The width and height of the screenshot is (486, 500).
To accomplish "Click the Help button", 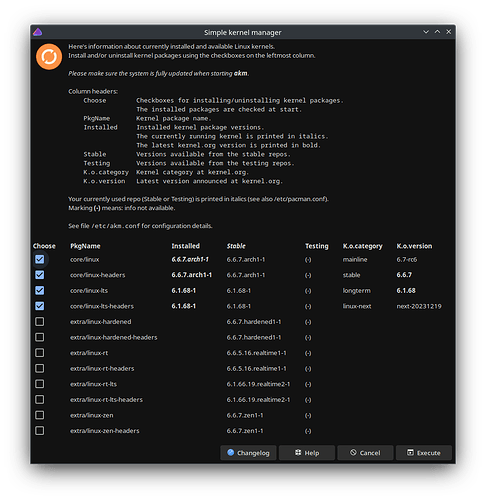I will pyautogui.click(x=307, y=453).
